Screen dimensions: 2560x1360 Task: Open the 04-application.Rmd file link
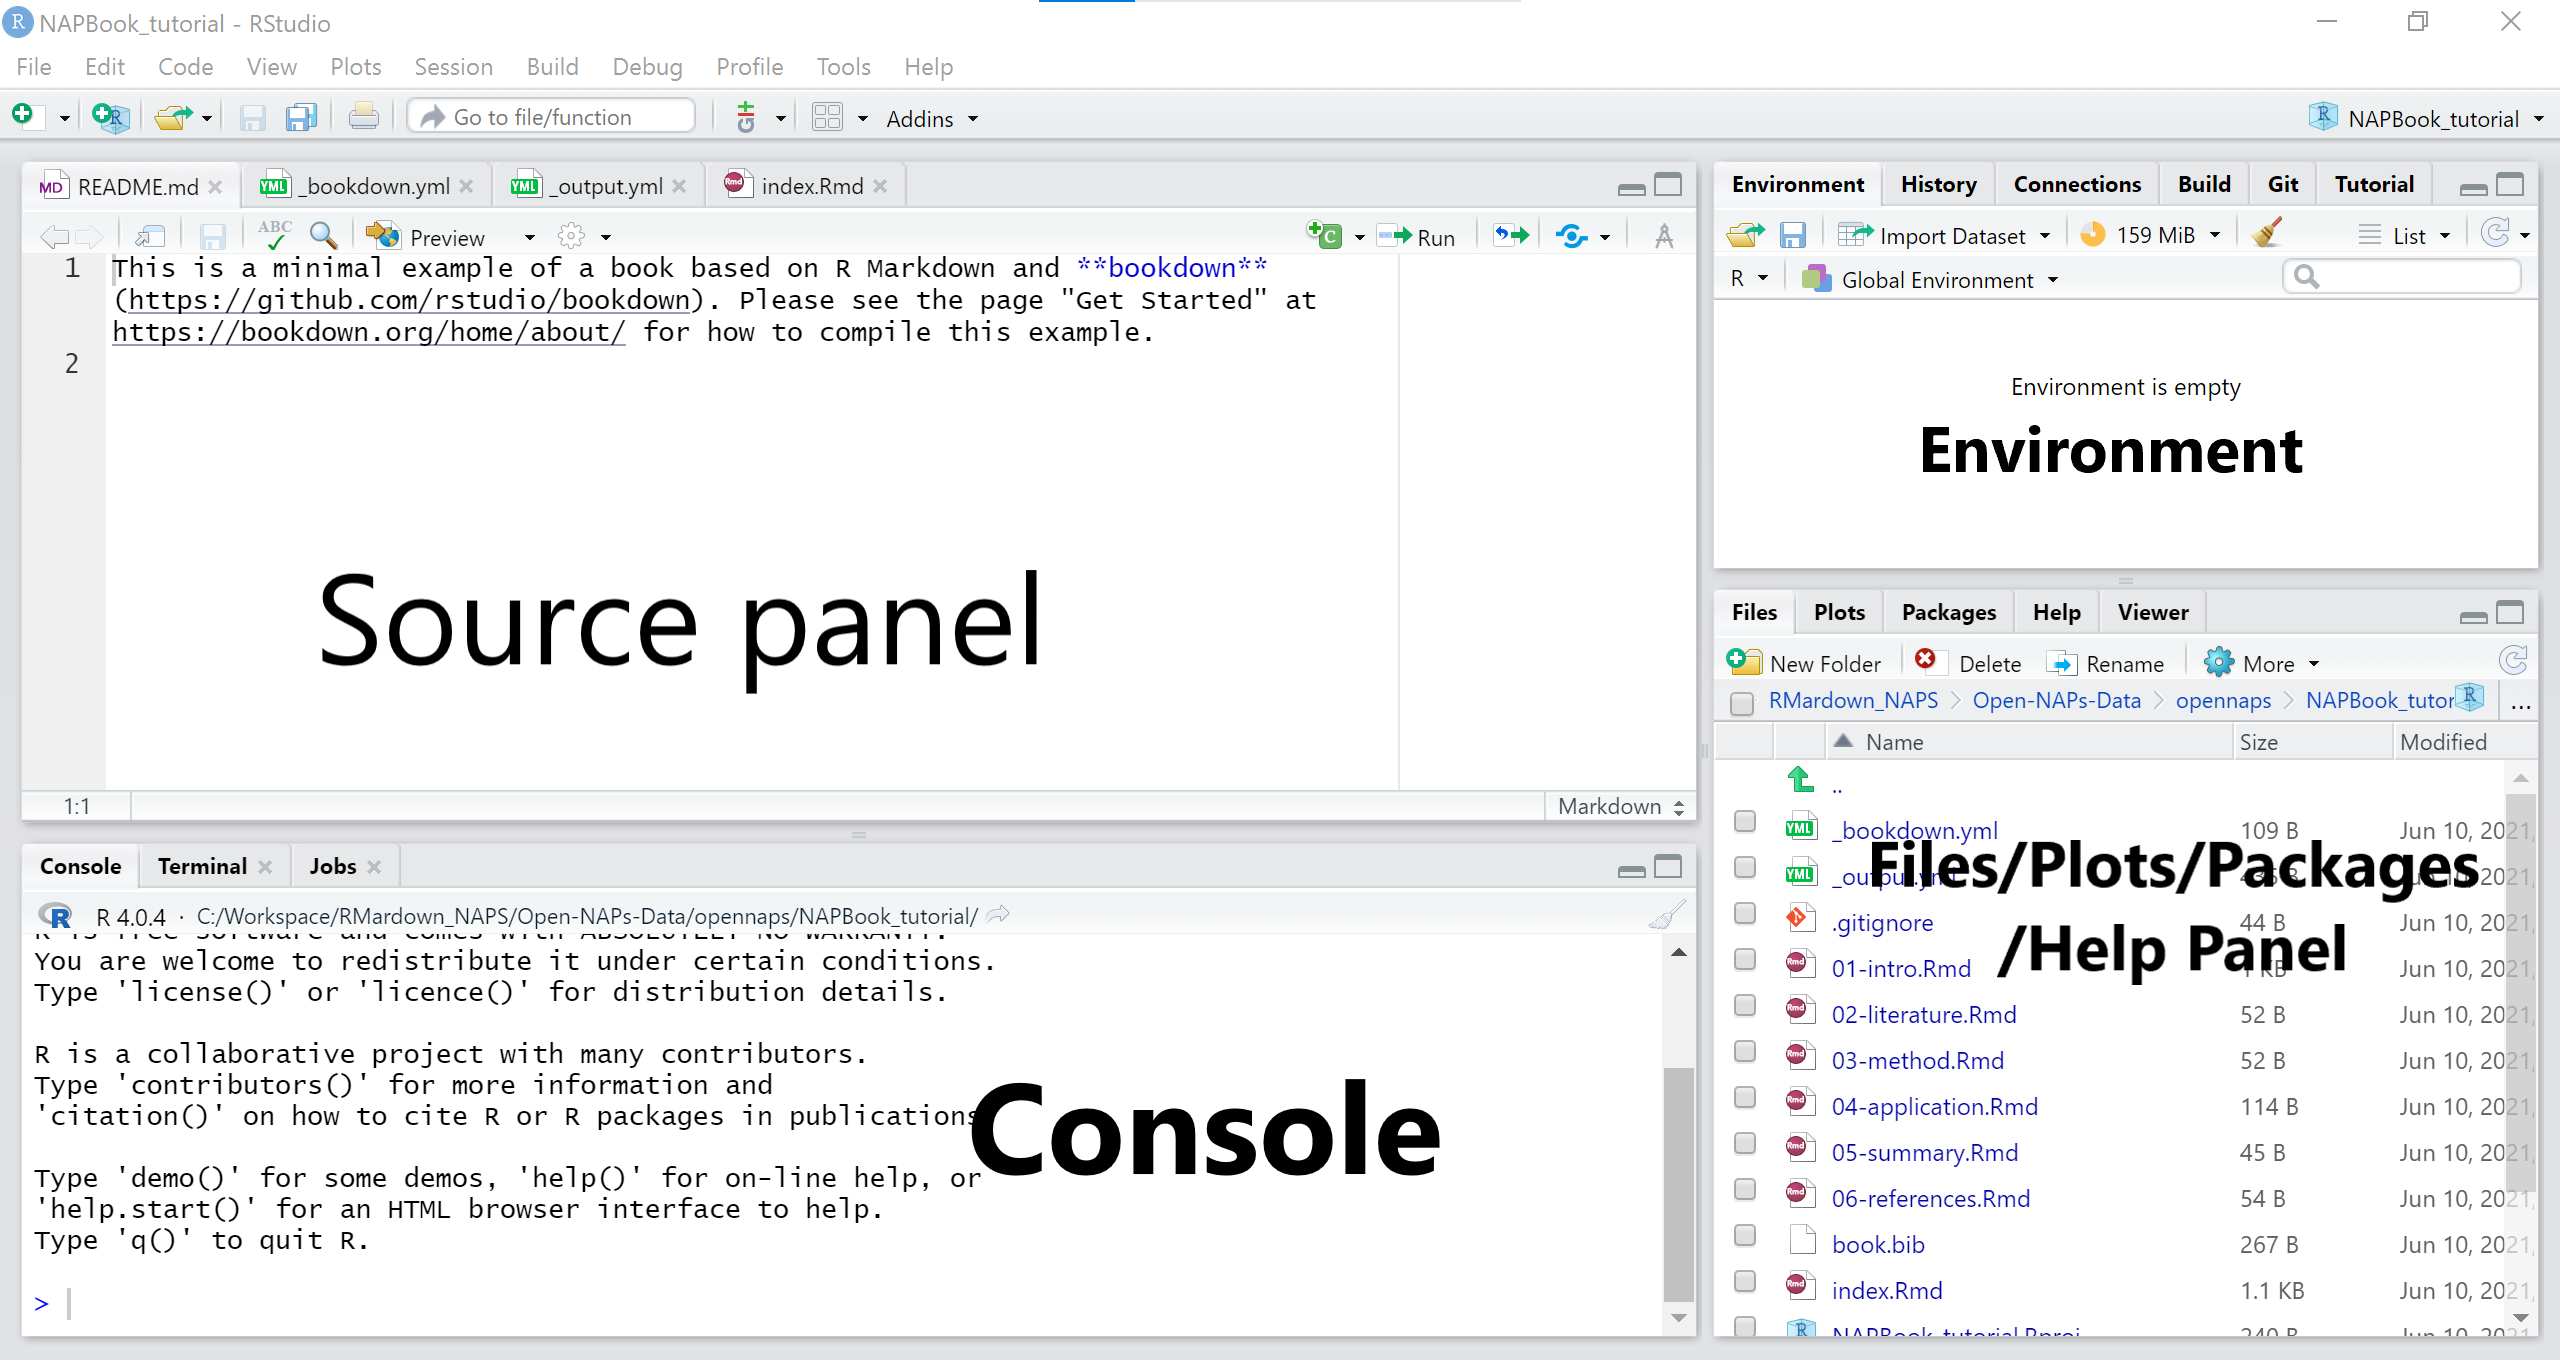(1934, 1107)
